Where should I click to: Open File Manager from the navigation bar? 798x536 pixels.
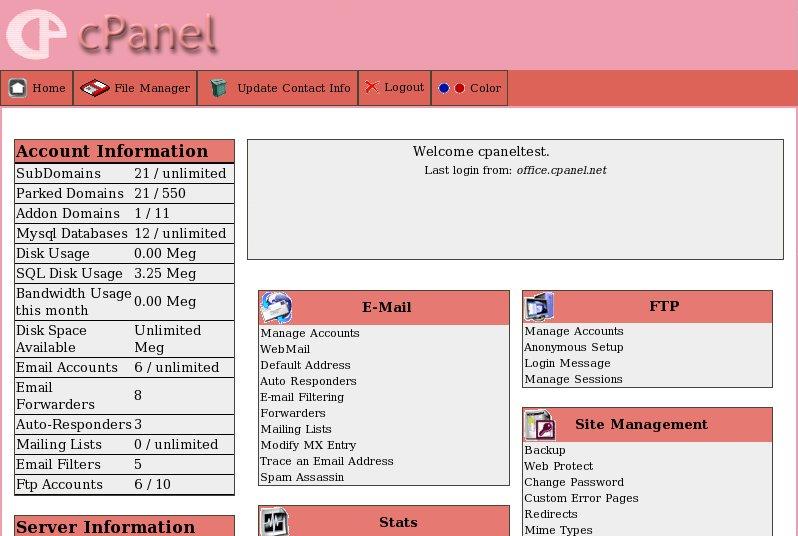click(x=151, y=88)
